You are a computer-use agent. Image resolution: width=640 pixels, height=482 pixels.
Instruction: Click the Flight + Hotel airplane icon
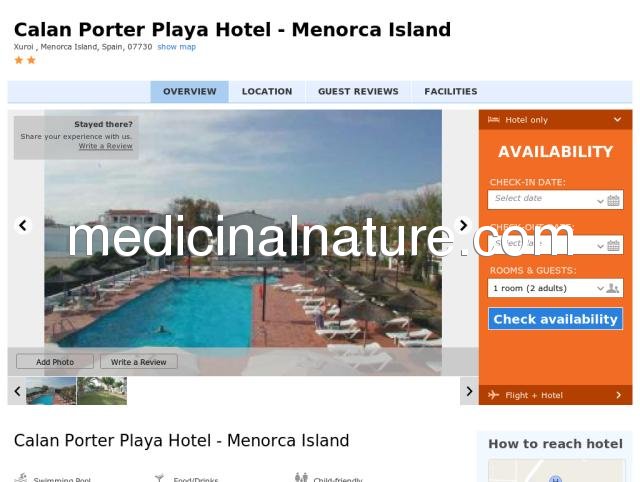[x=493, y=395]
